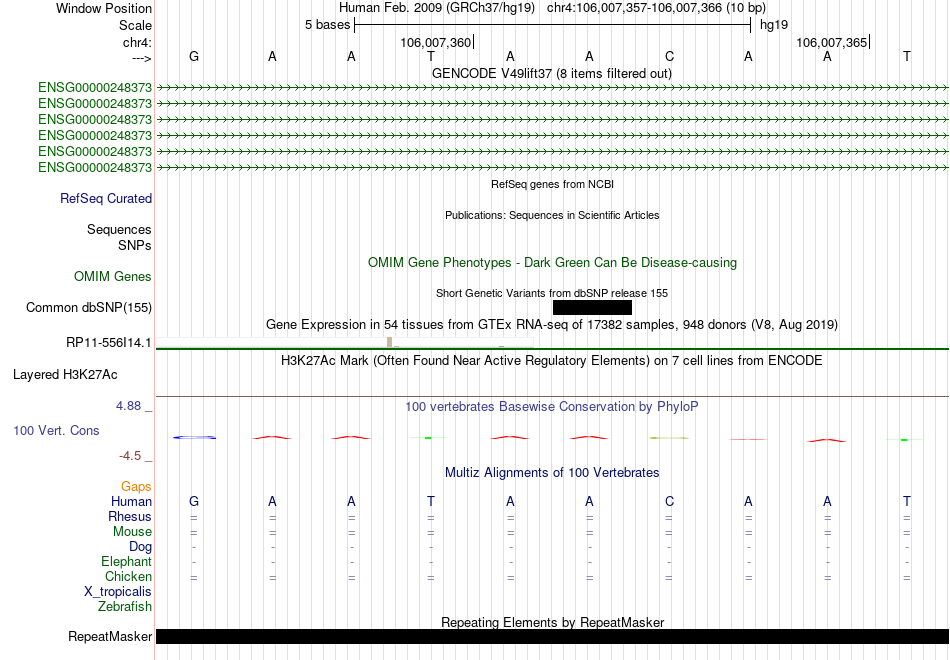
Task: Select the Dog alignment row label
Action: pos(141,547)
